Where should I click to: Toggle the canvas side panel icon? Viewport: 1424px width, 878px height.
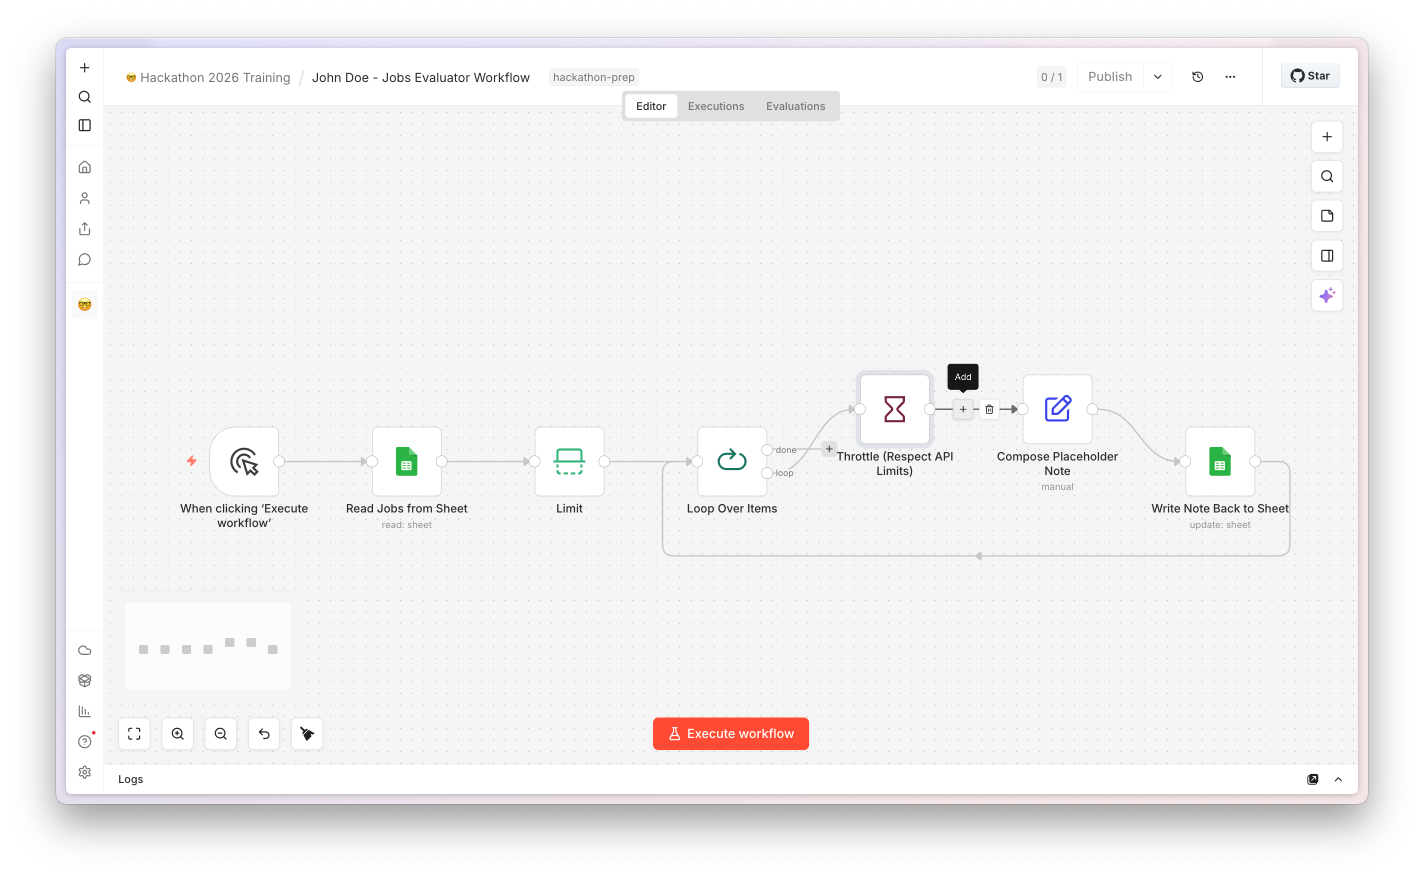click(1327, 256)
